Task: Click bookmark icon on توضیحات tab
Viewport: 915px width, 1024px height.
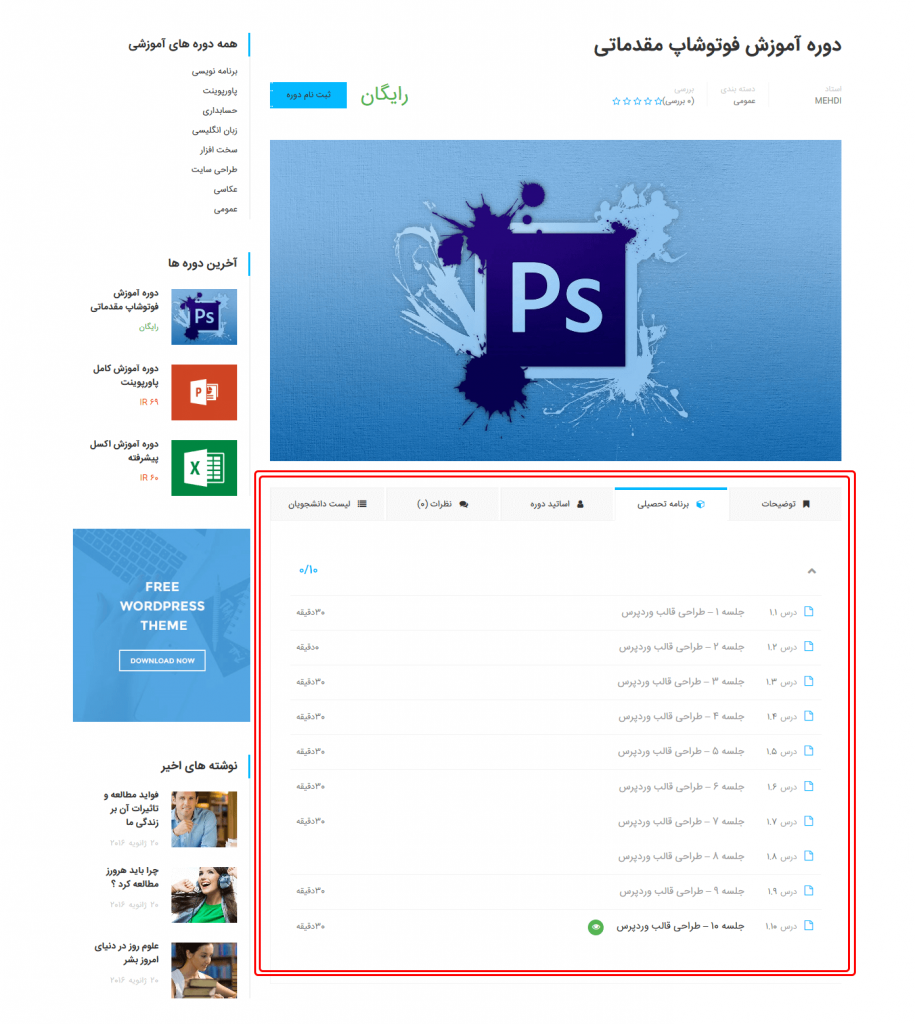Action: click(x=807, y=504)
